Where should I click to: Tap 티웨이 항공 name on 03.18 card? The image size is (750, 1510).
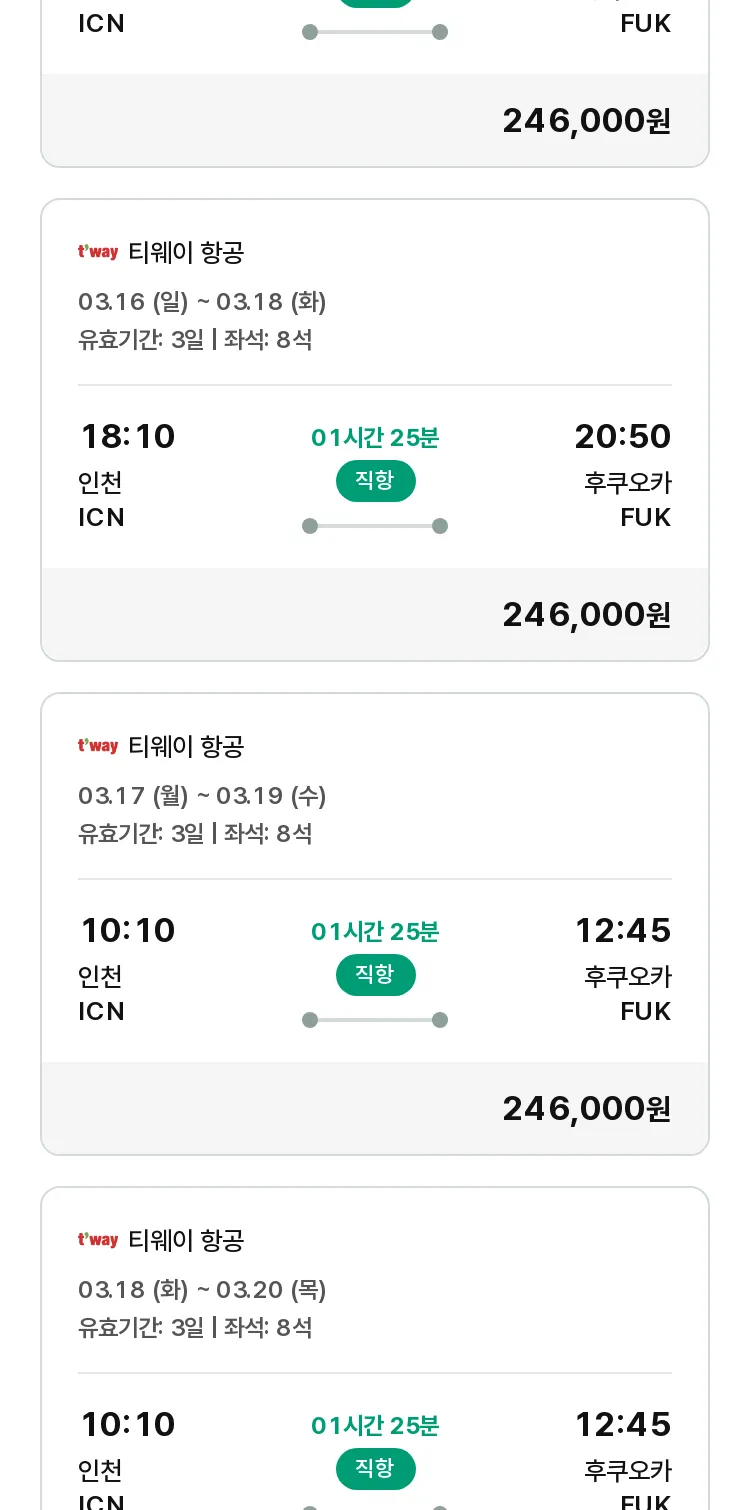186,1241
